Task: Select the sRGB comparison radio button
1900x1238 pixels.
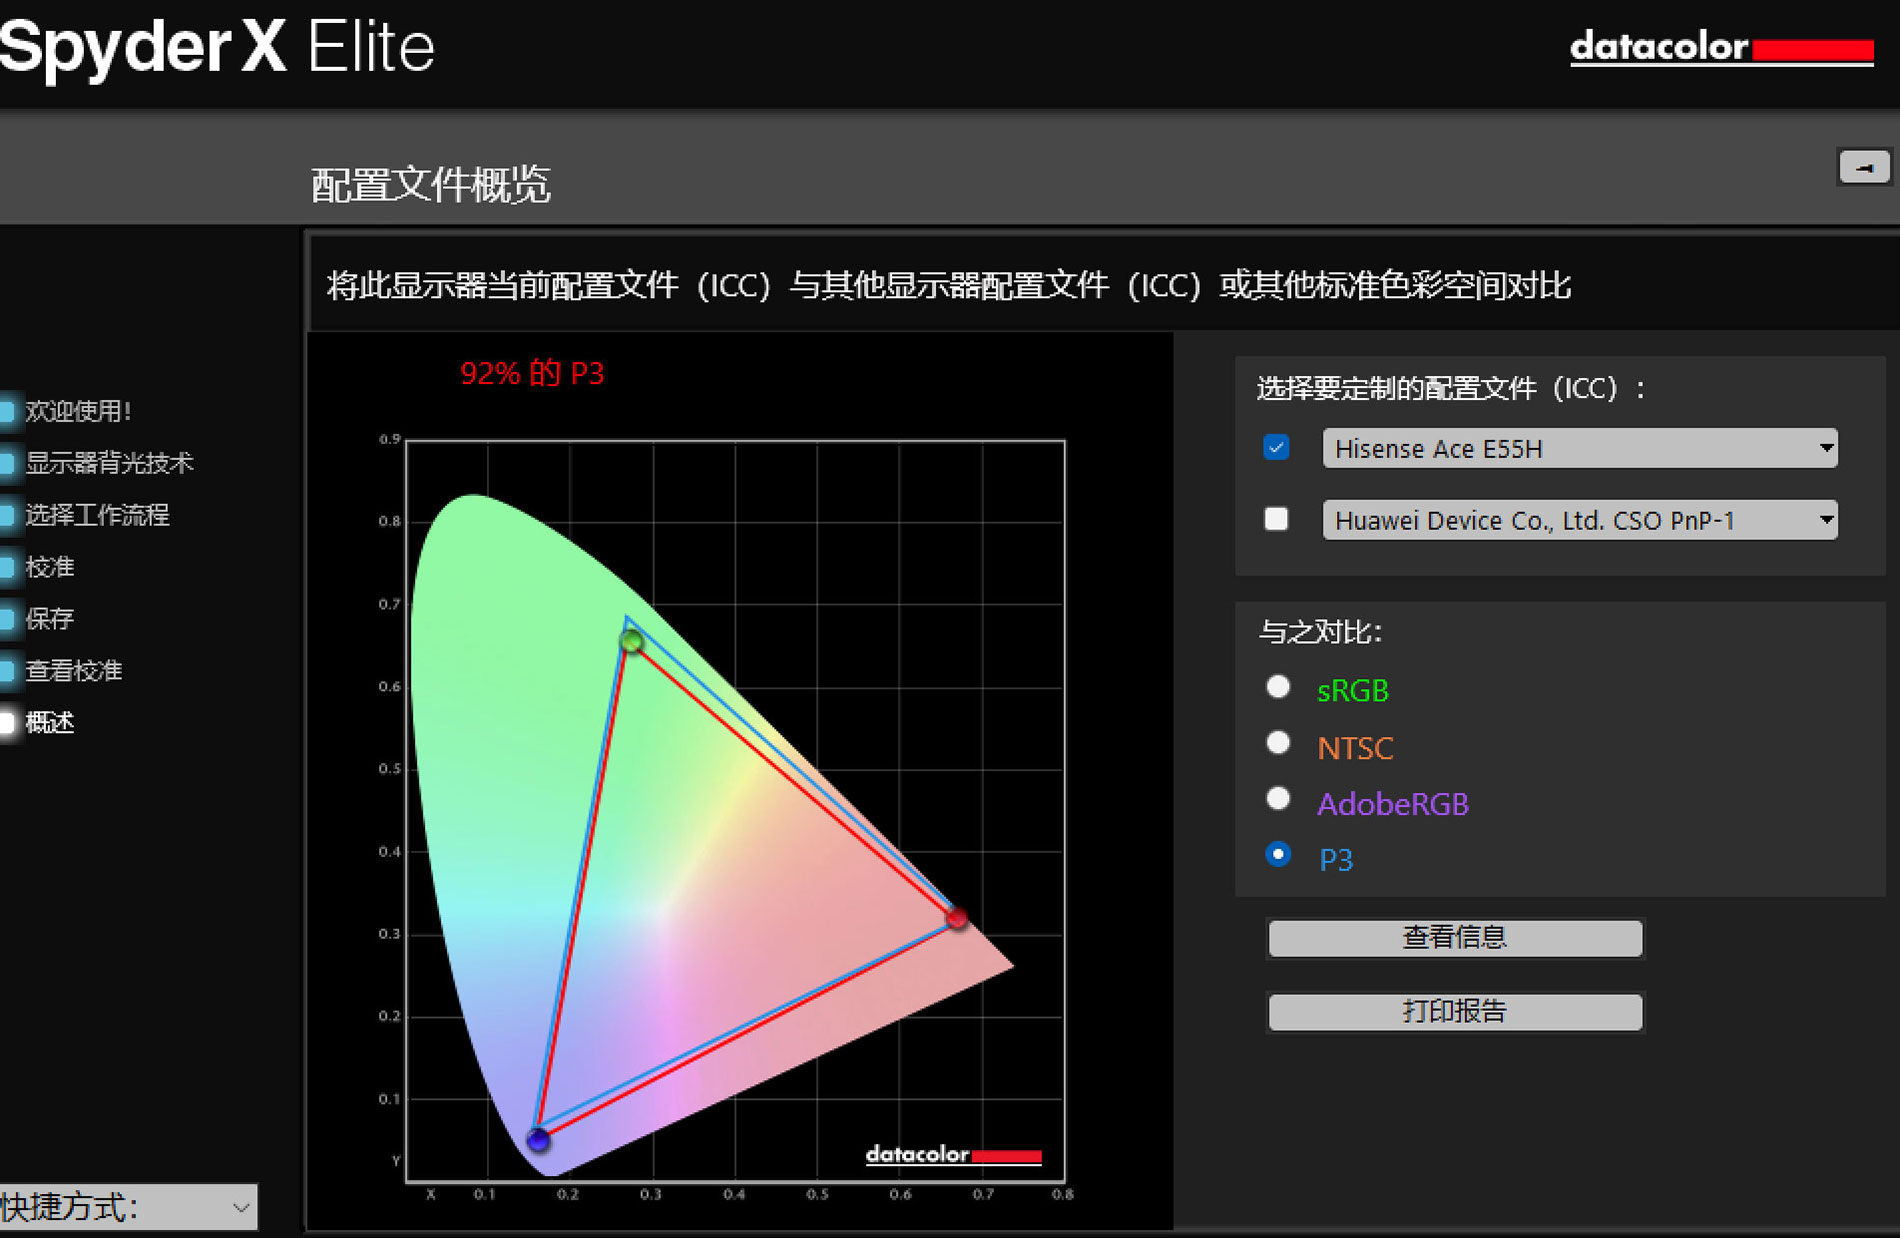Action: pos(1278,687)
